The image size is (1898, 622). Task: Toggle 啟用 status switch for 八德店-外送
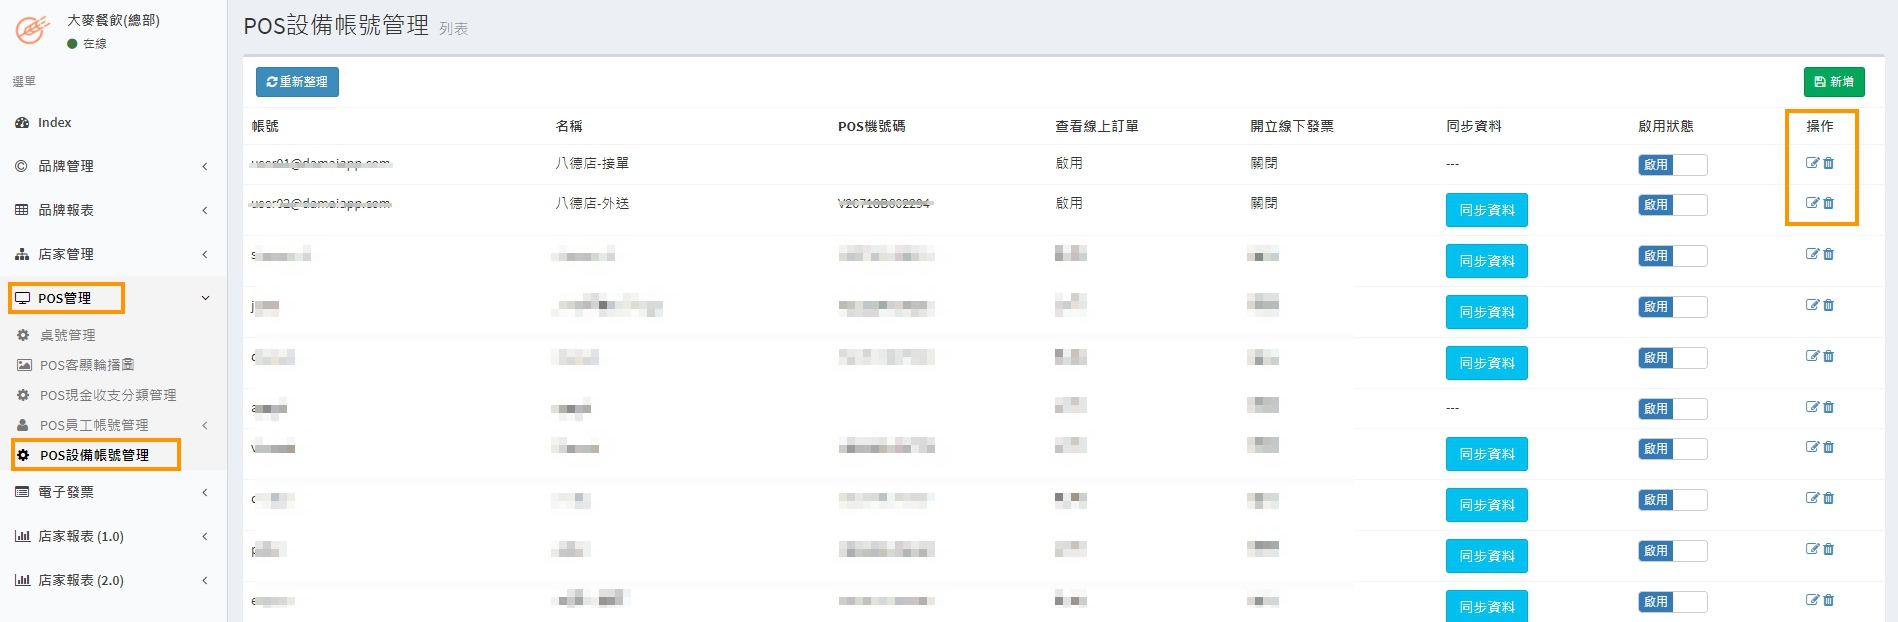(1672, 205)
